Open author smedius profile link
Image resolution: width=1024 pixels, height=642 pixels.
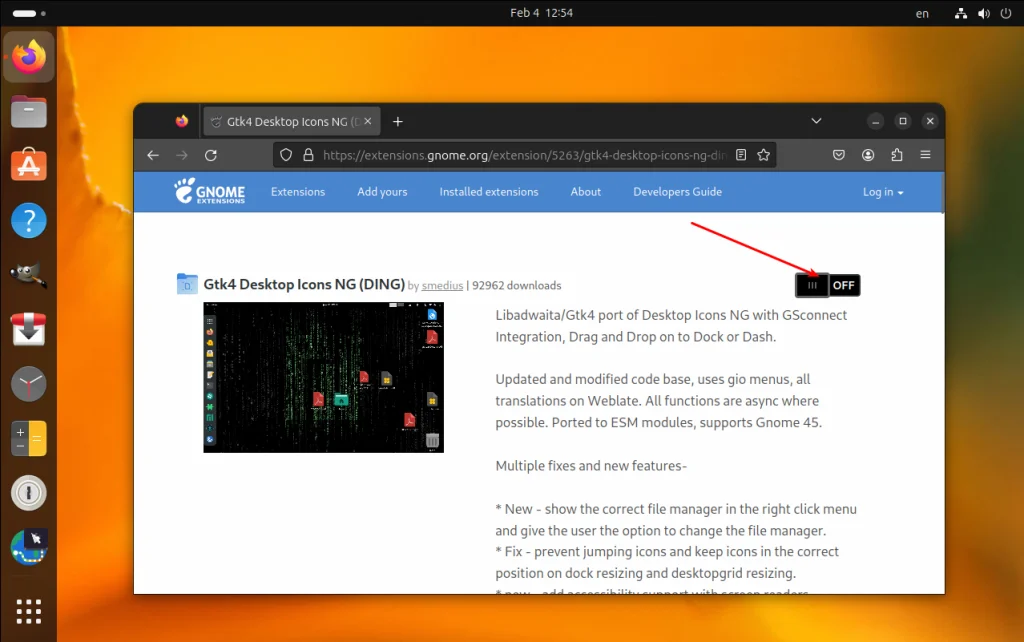coord(442,285)
